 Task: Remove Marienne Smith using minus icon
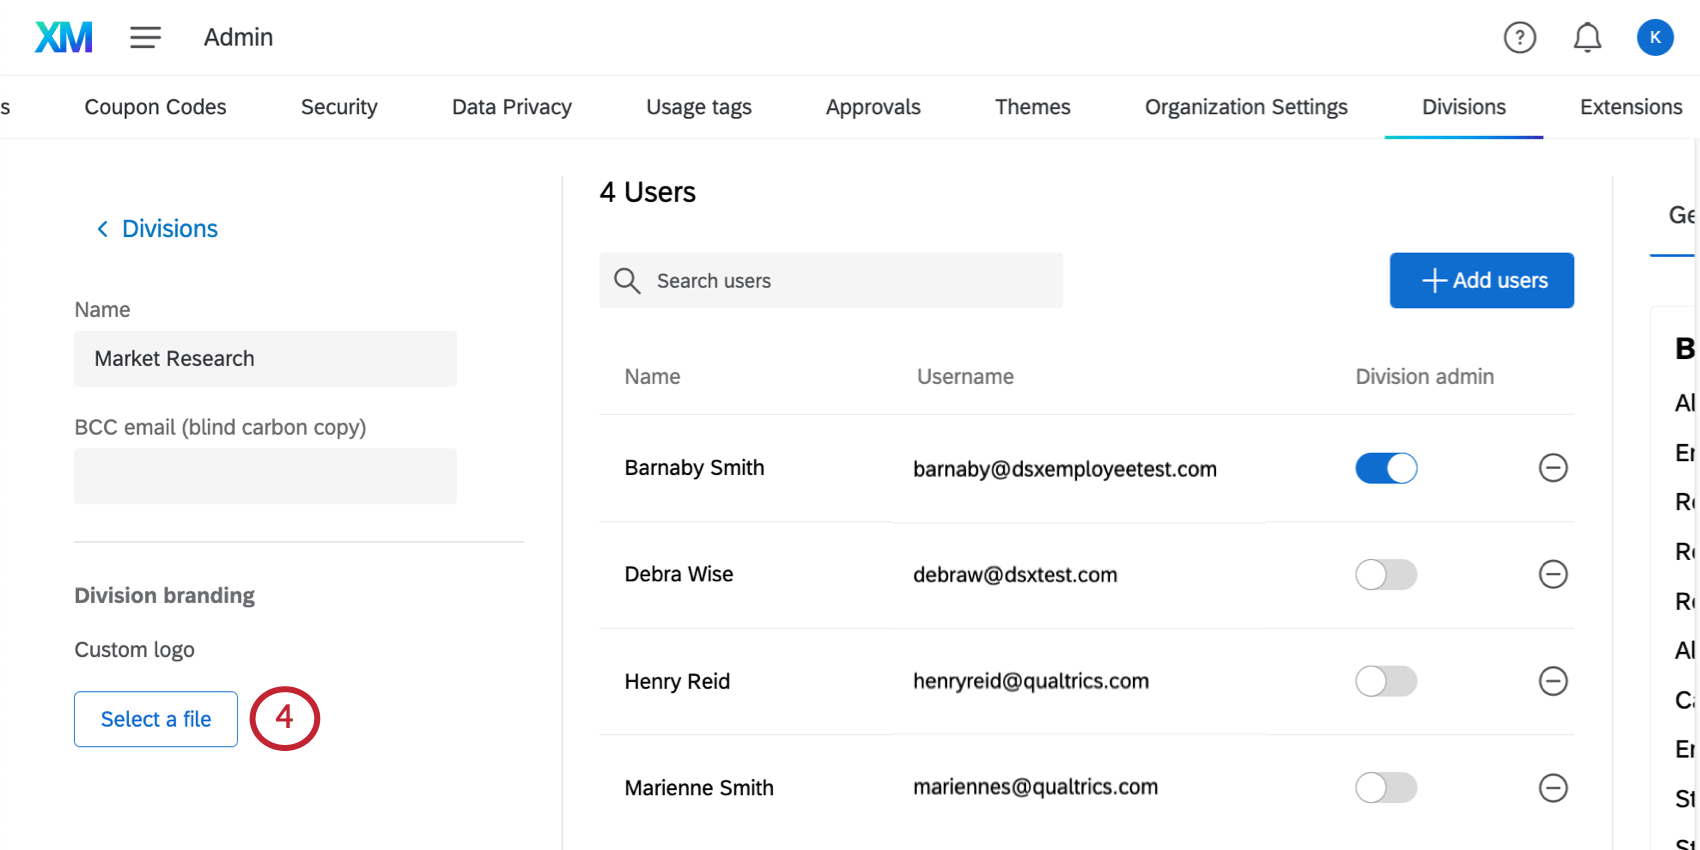[x=1552, y=788]
